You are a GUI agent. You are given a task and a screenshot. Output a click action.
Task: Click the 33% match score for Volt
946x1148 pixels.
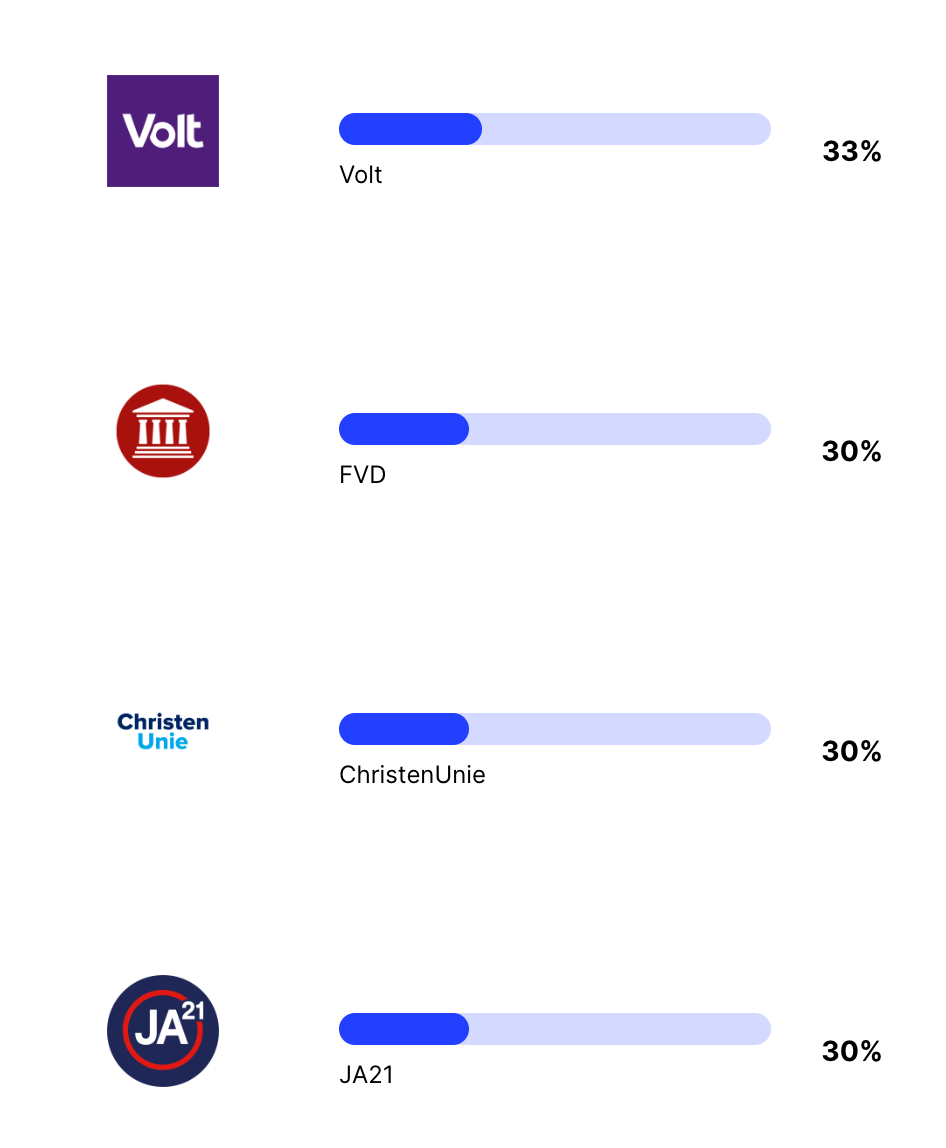coord(852,152)
